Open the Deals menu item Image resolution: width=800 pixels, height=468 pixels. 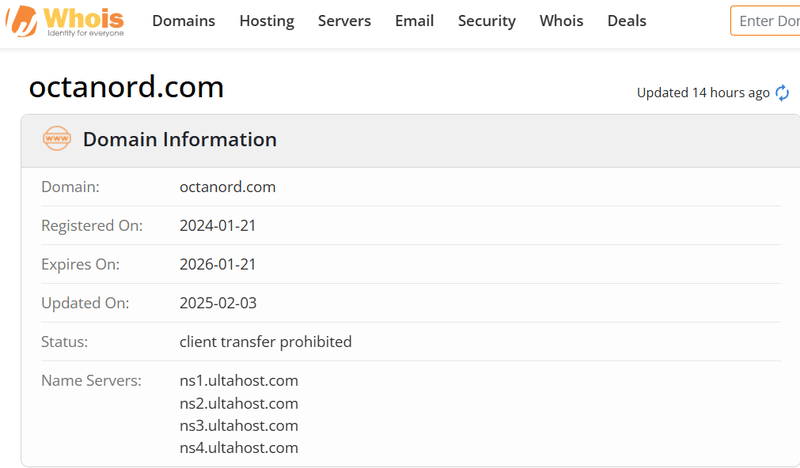(627, 21)
